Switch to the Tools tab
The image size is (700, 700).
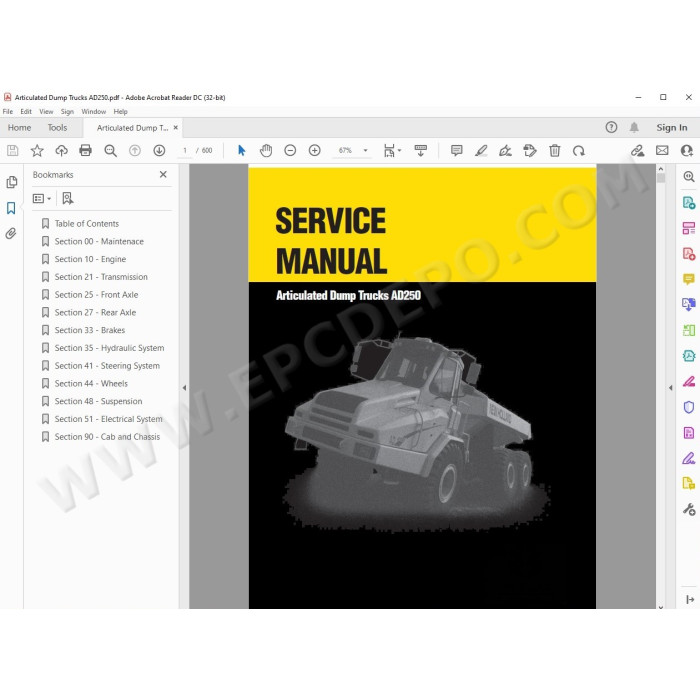57,128
